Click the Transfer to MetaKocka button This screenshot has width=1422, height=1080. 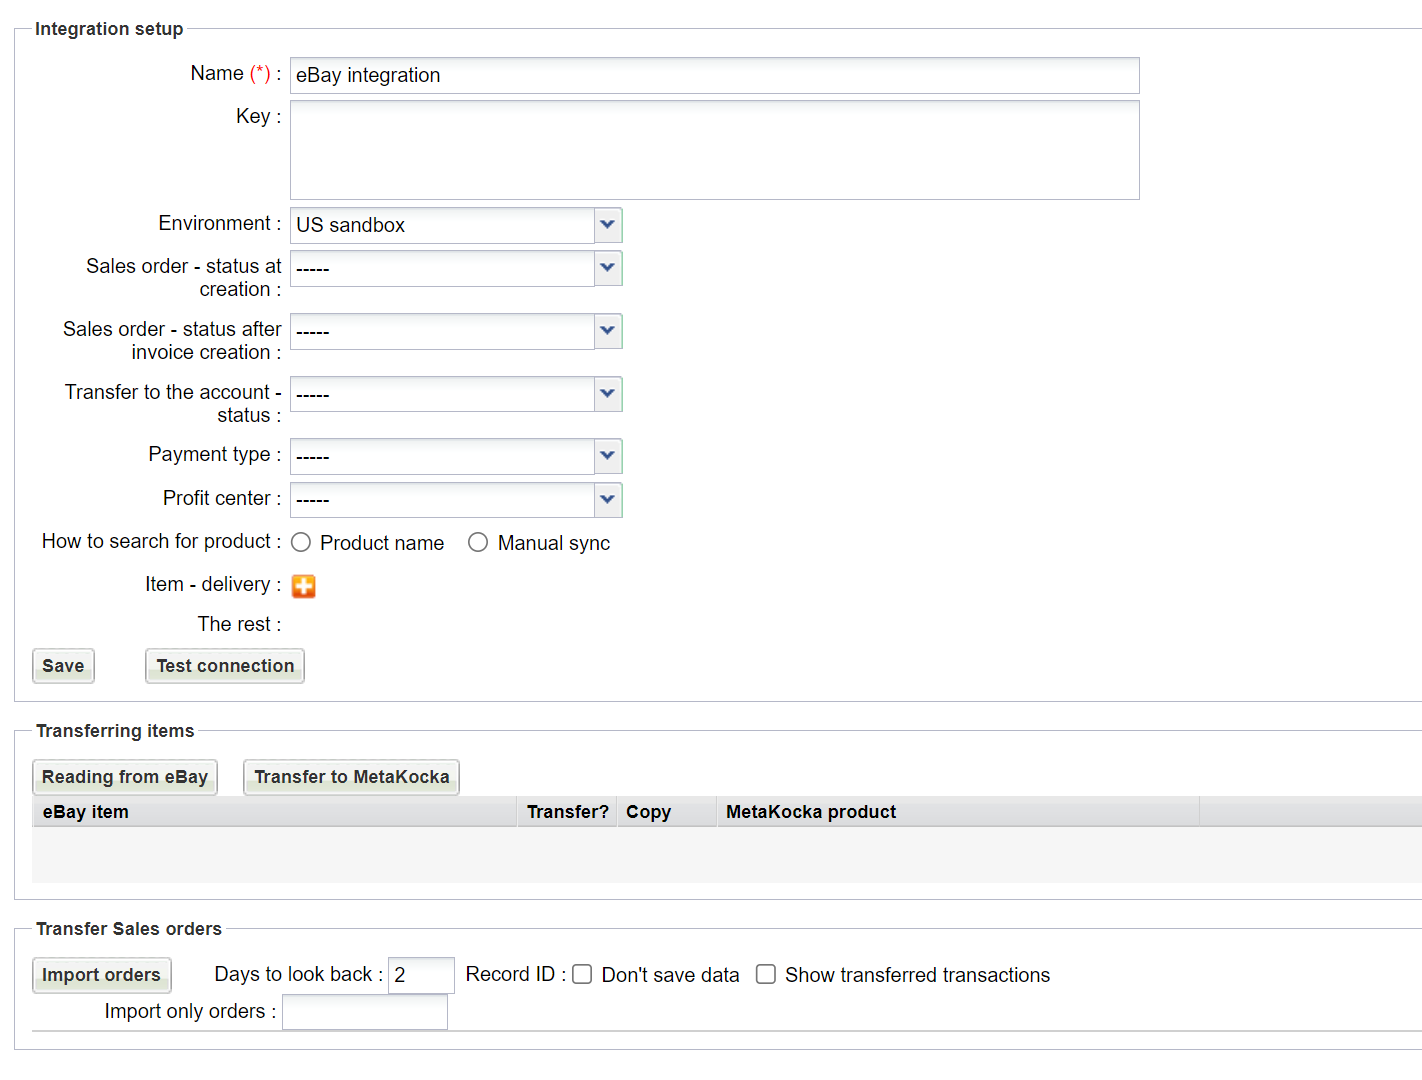coord(352,777)
